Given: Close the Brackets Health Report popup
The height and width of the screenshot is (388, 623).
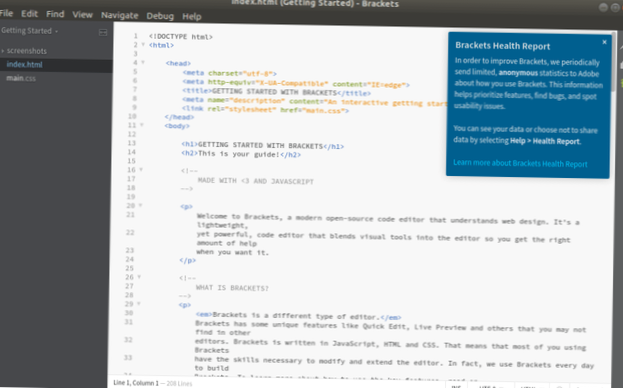Looking at the screenshot, I should (604, 42).
